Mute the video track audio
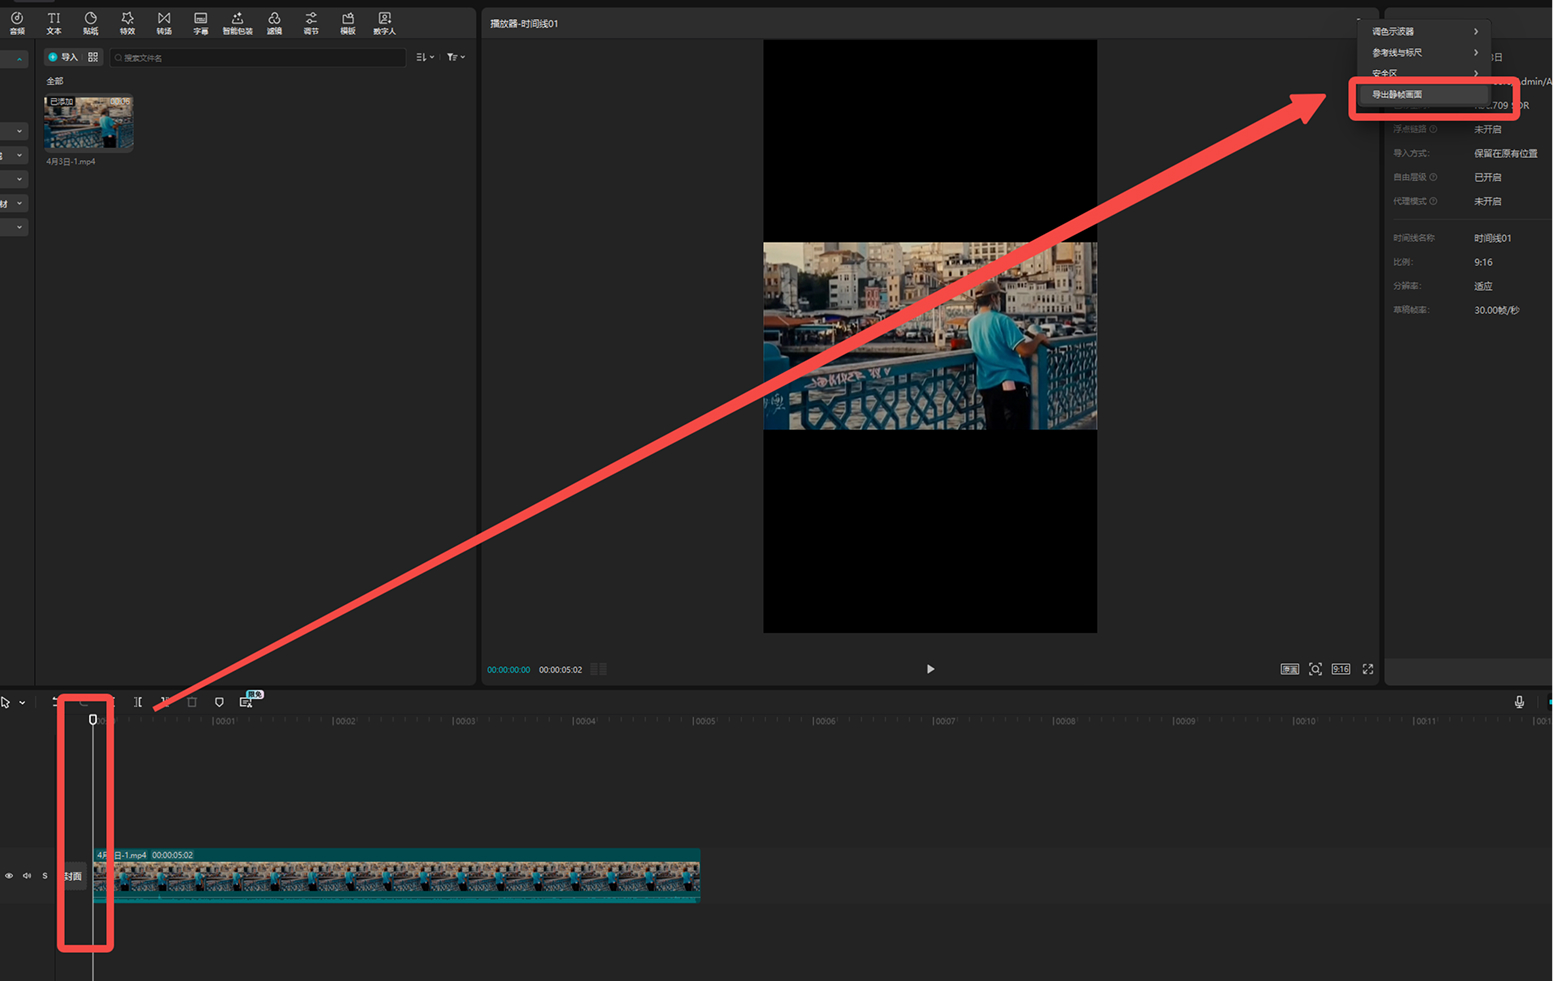 [27, 876]
